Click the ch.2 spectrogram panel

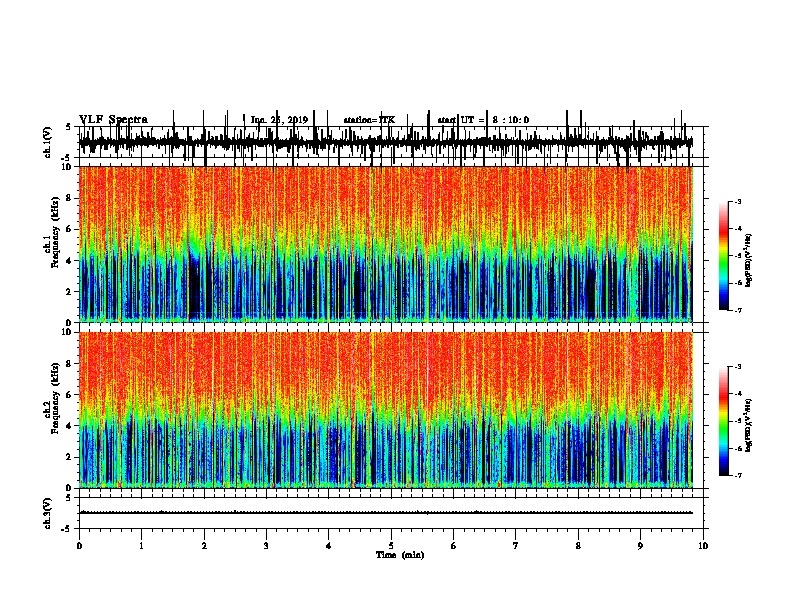pos(386,410)
